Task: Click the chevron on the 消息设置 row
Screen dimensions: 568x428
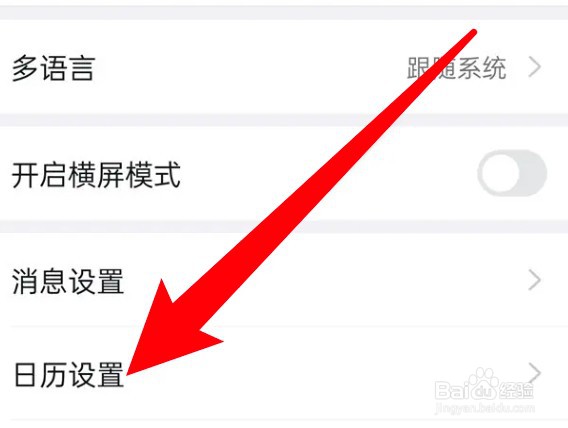Action: (535, 280)
